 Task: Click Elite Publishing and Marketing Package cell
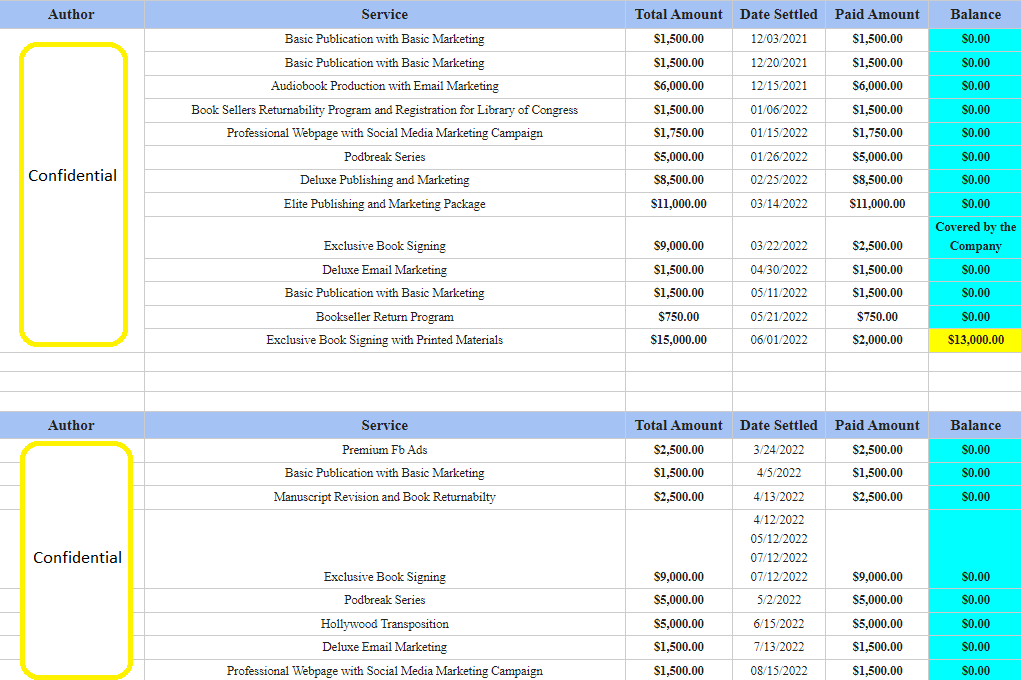point(385,204)
